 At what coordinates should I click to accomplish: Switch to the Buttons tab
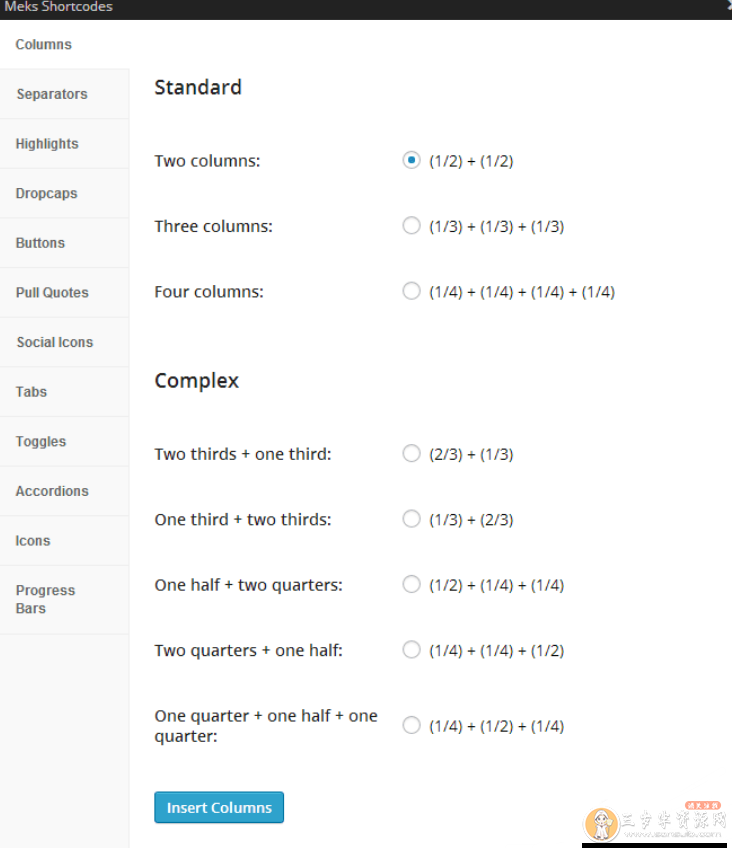[40, 243]
